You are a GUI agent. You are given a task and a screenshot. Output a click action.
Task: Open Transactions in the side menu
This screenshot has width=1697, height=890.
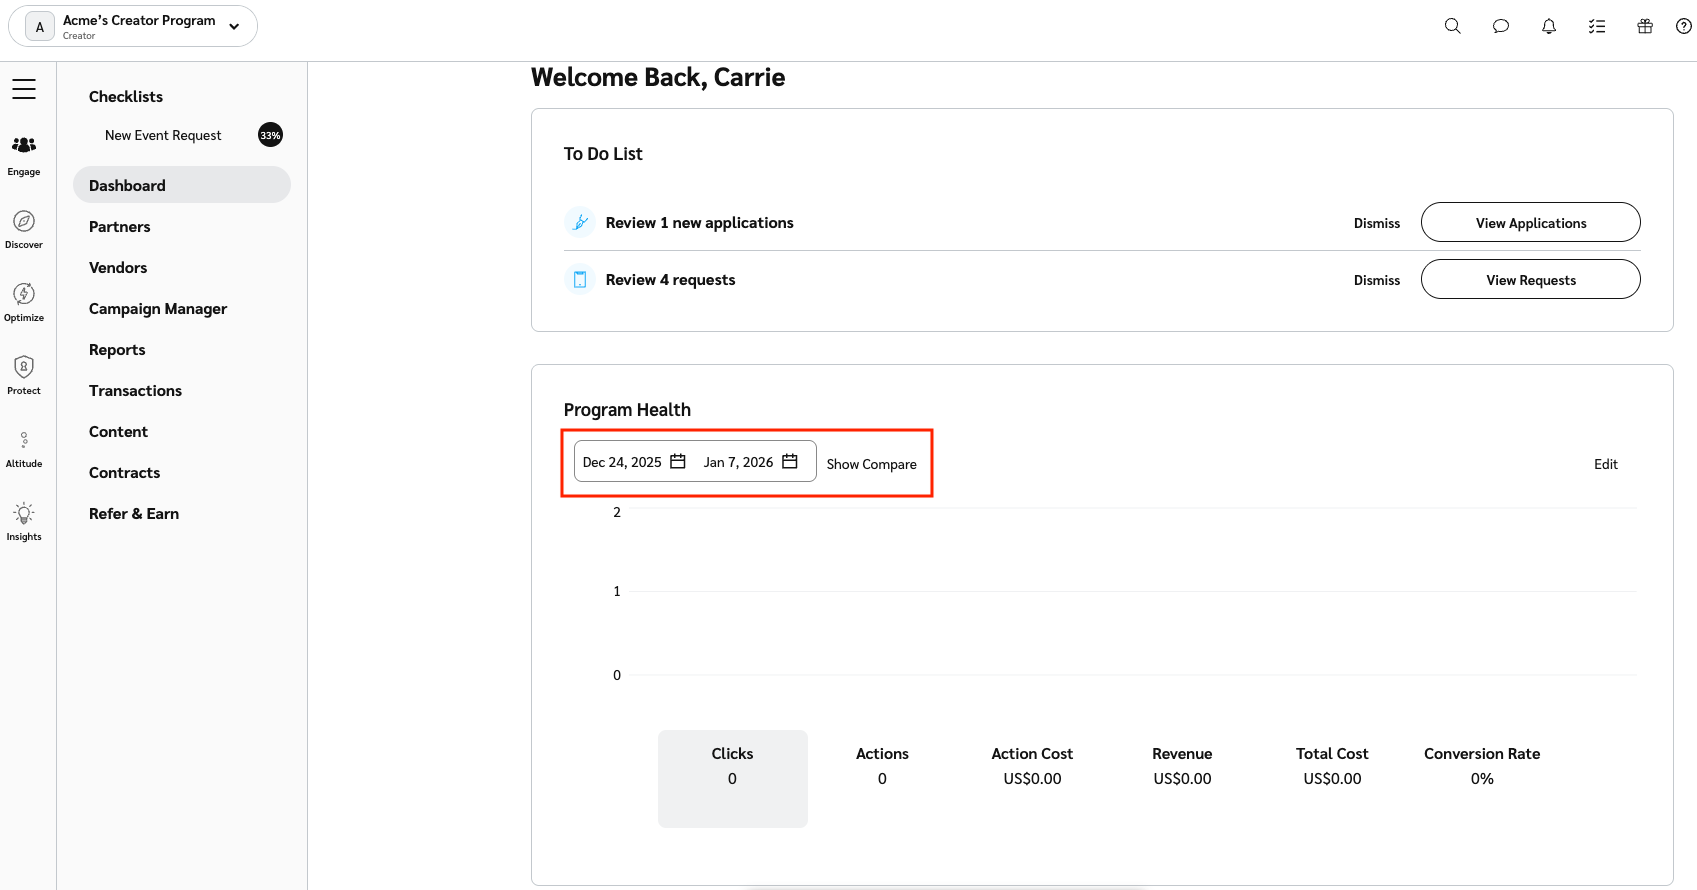click(135, 391)
